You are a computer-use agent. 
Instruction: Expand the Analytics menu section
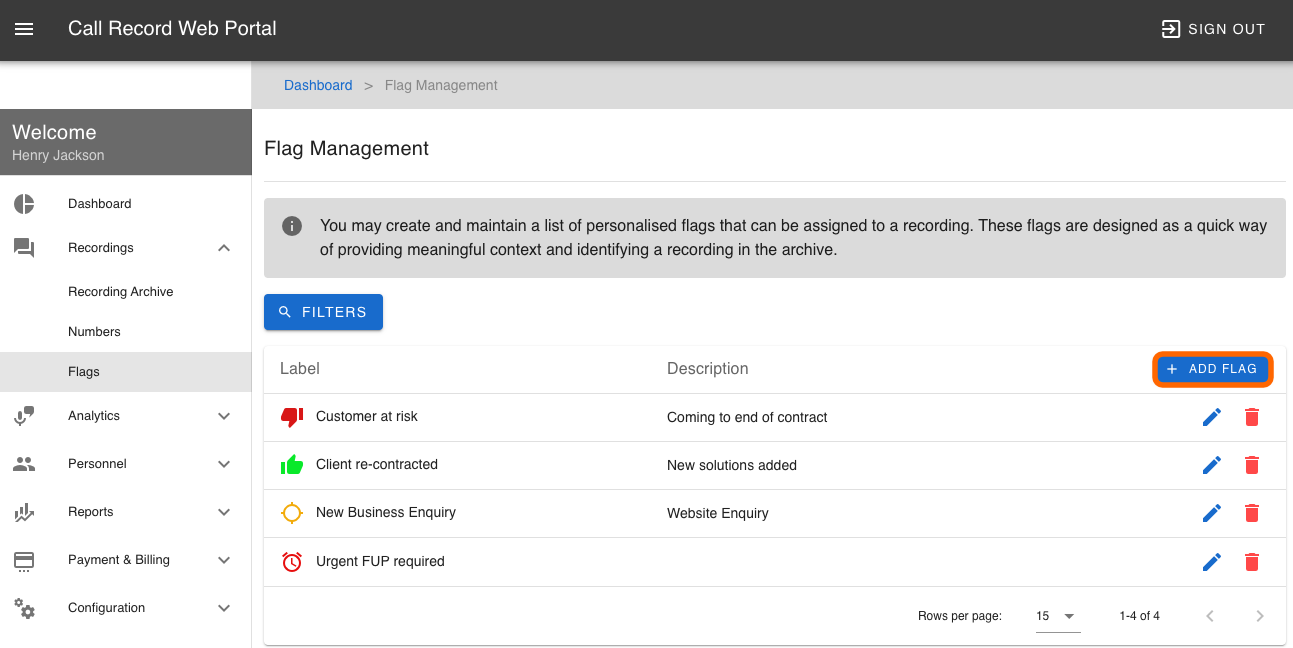pyautogui.click(x=224, y=416)
